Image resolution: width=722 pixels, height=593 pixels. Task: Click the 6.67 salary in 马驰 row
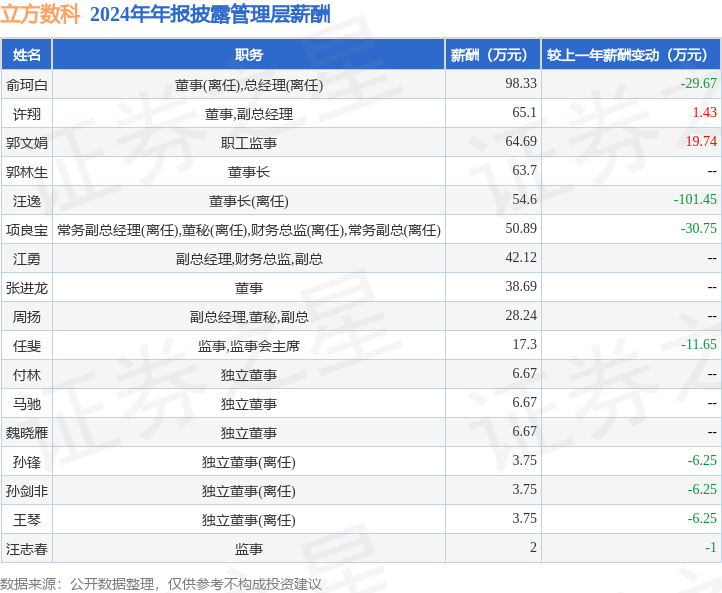pos(524,402)
